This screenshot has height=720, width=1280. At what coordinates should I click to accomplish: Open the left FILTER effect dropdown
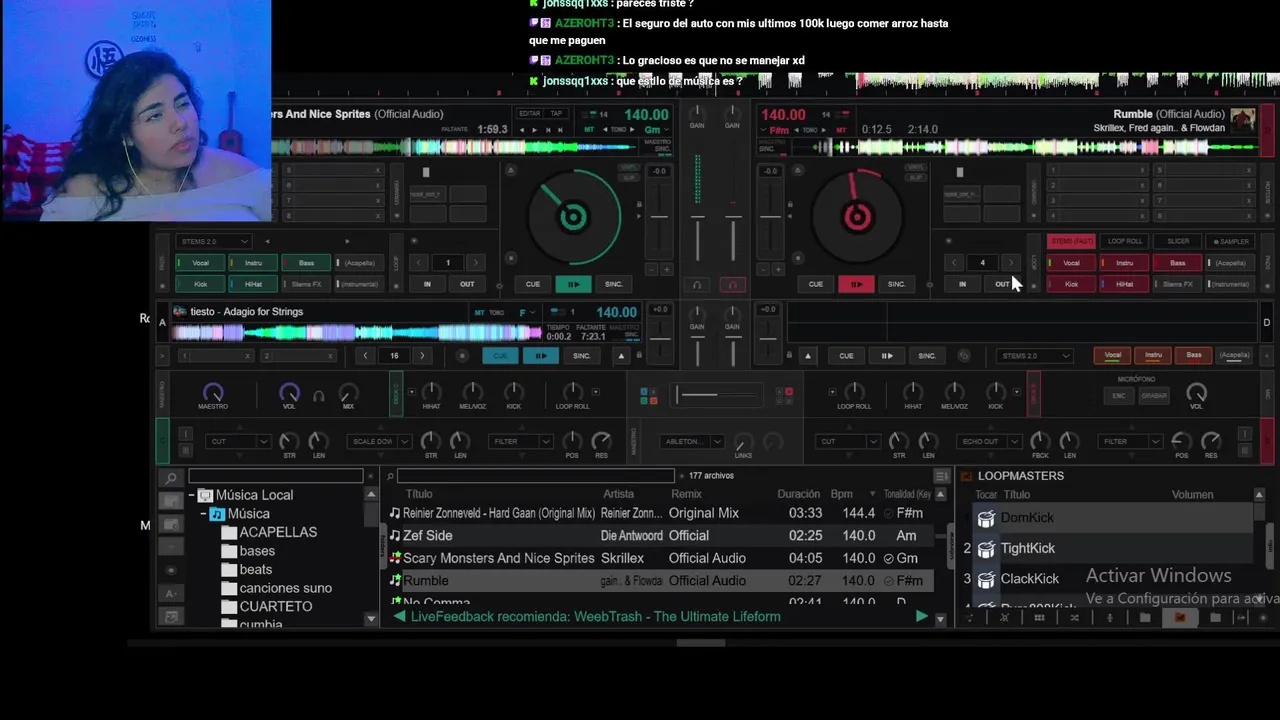point(521,441)
